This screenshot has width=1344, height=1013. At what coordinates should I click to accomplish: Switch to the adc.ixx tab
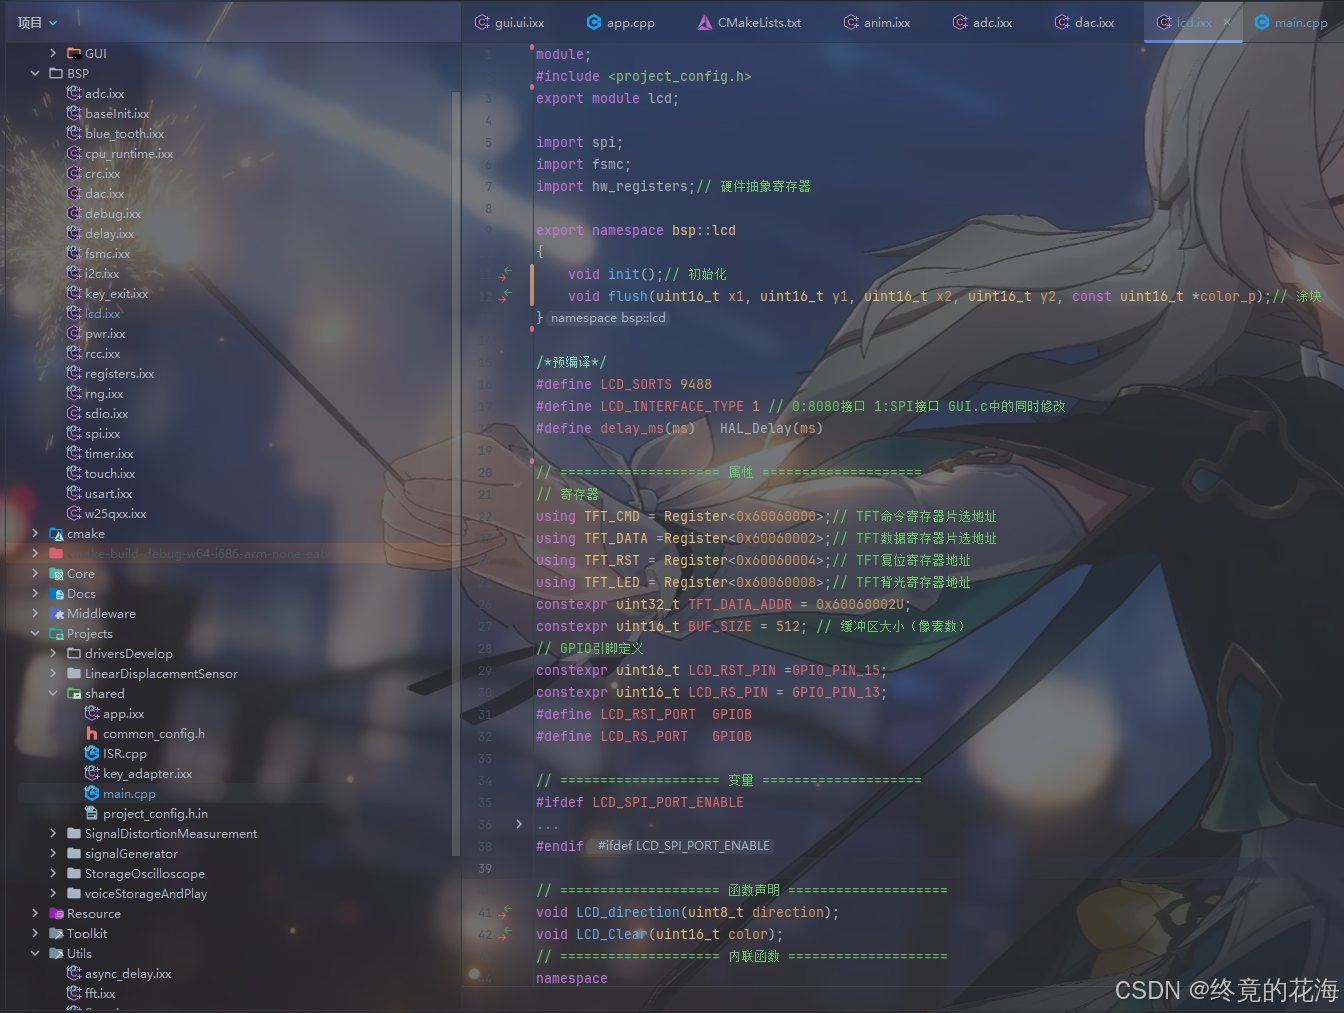point(982,22)
